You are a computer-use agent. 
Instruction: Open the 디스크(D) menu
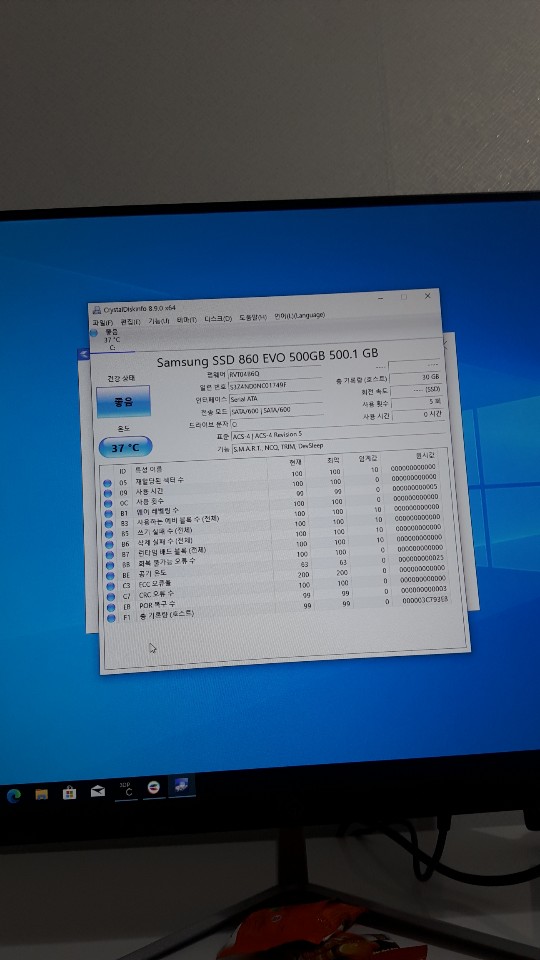(x=218, y=318)
